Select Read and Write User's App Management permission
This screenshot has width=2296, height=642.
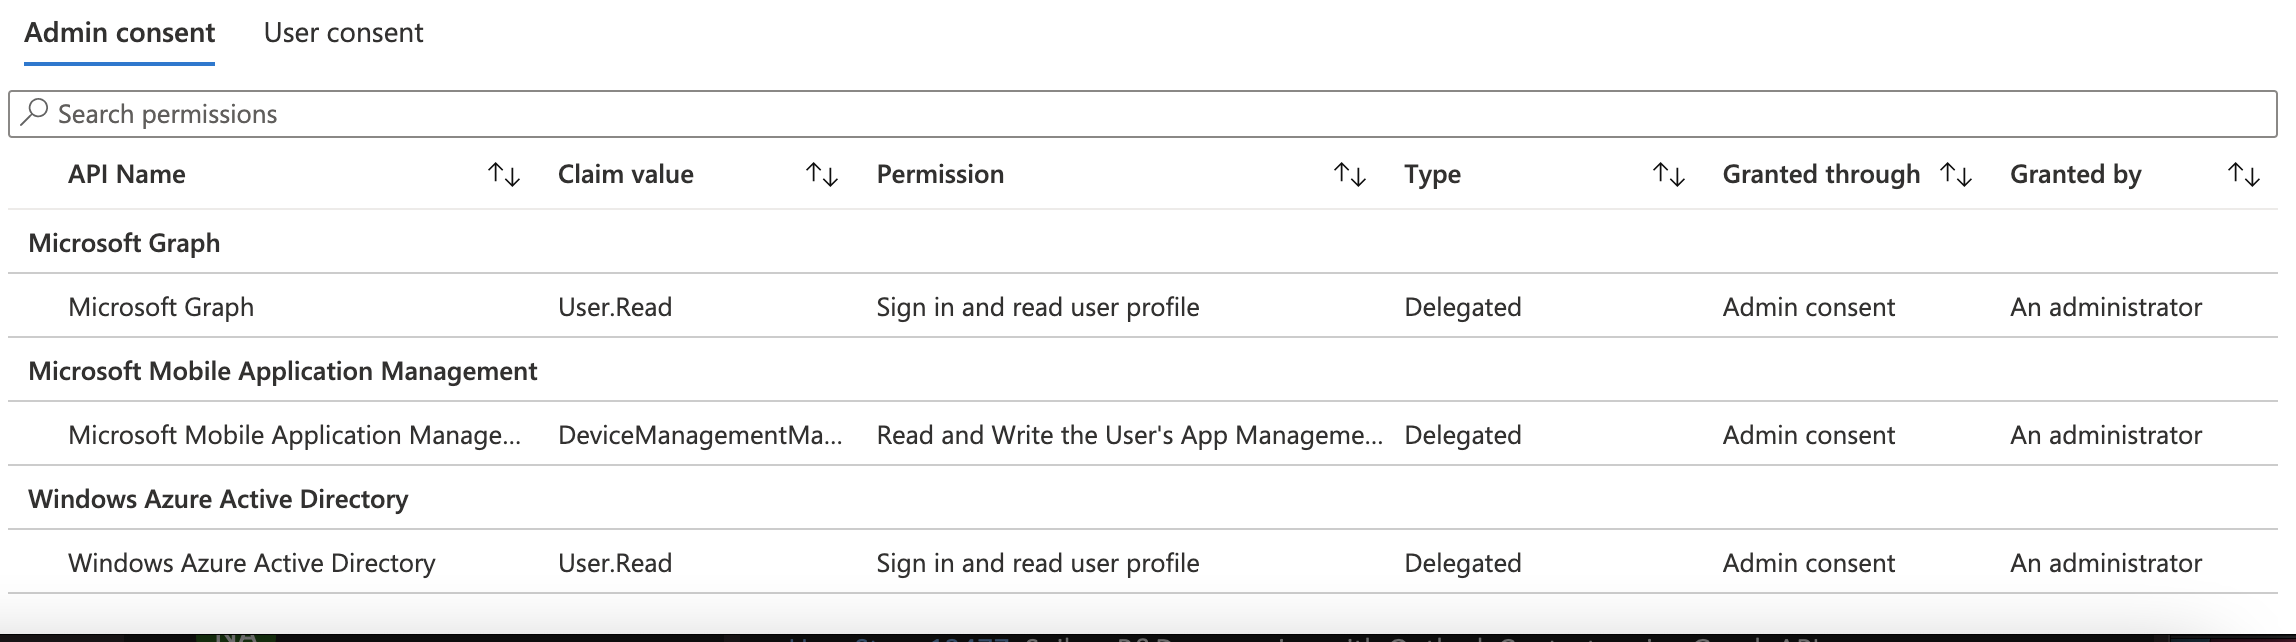click(1129, 435)
